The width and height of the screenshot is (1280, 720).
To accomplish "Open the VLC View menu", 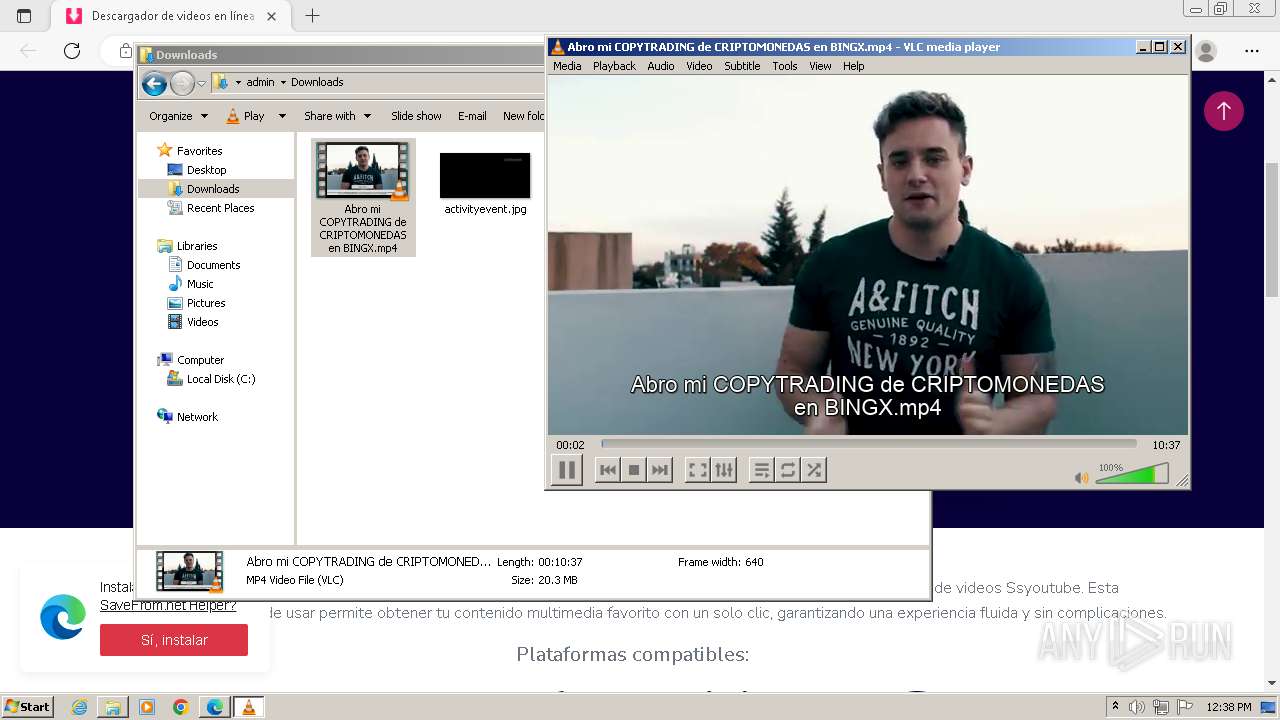I will 820,66.
